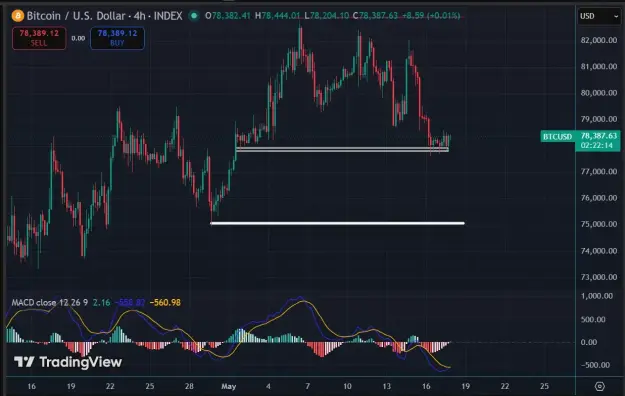Click the 10 date label on time axis
625x396 pixels.
347,386
